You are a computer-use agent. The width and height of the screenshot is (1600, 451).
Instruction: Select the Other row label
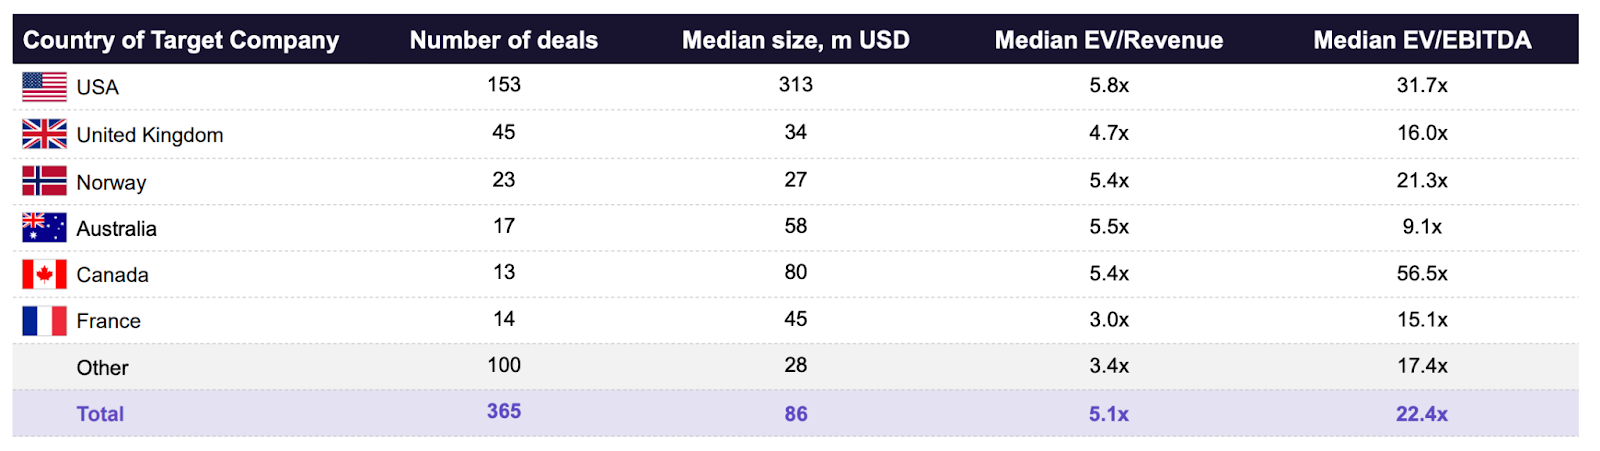click(102, 368)
